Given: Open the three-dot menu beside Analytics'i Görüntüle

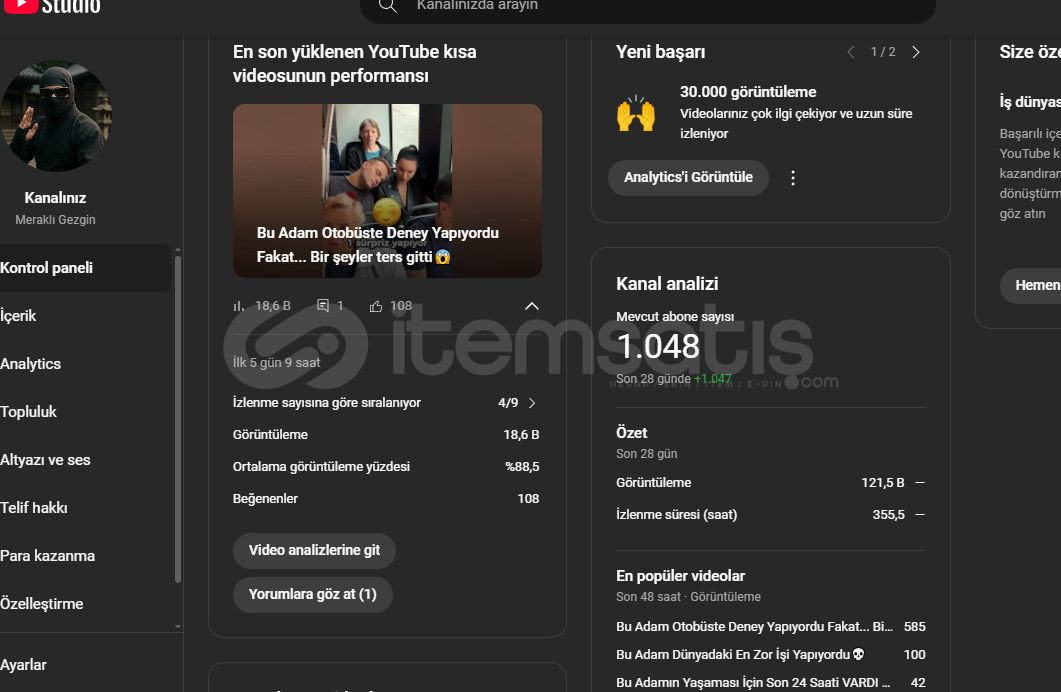Looking at the screenshot, I should click(793, 178).
